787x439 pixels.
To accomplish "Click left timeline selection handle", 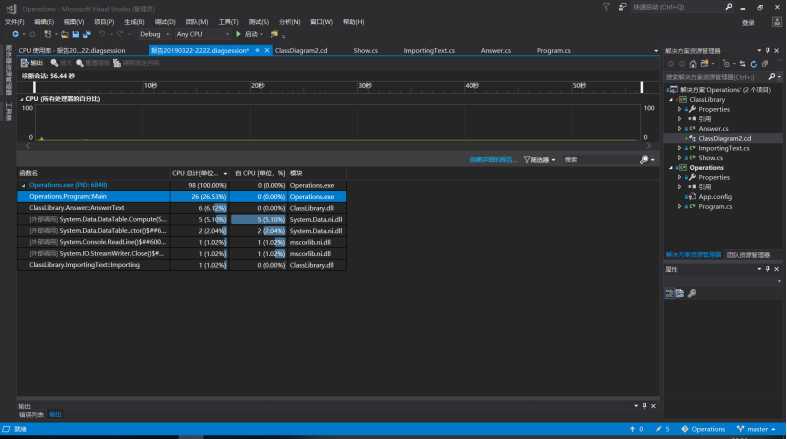I will click(x=34, y=86).
